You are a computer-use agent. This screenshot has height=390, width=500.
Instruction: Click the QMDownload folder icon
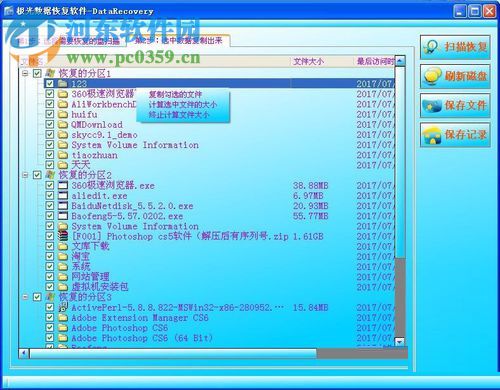point(63,124)
